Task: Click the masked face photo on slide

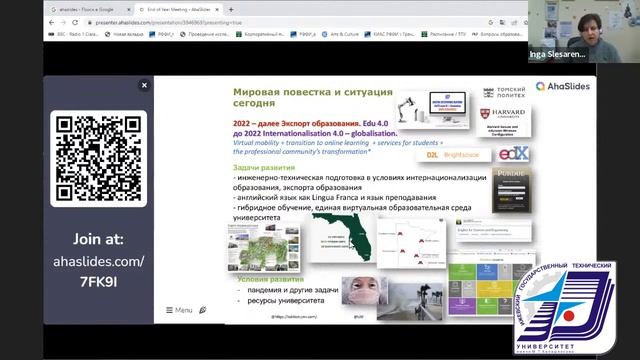Action: (364, 290)
